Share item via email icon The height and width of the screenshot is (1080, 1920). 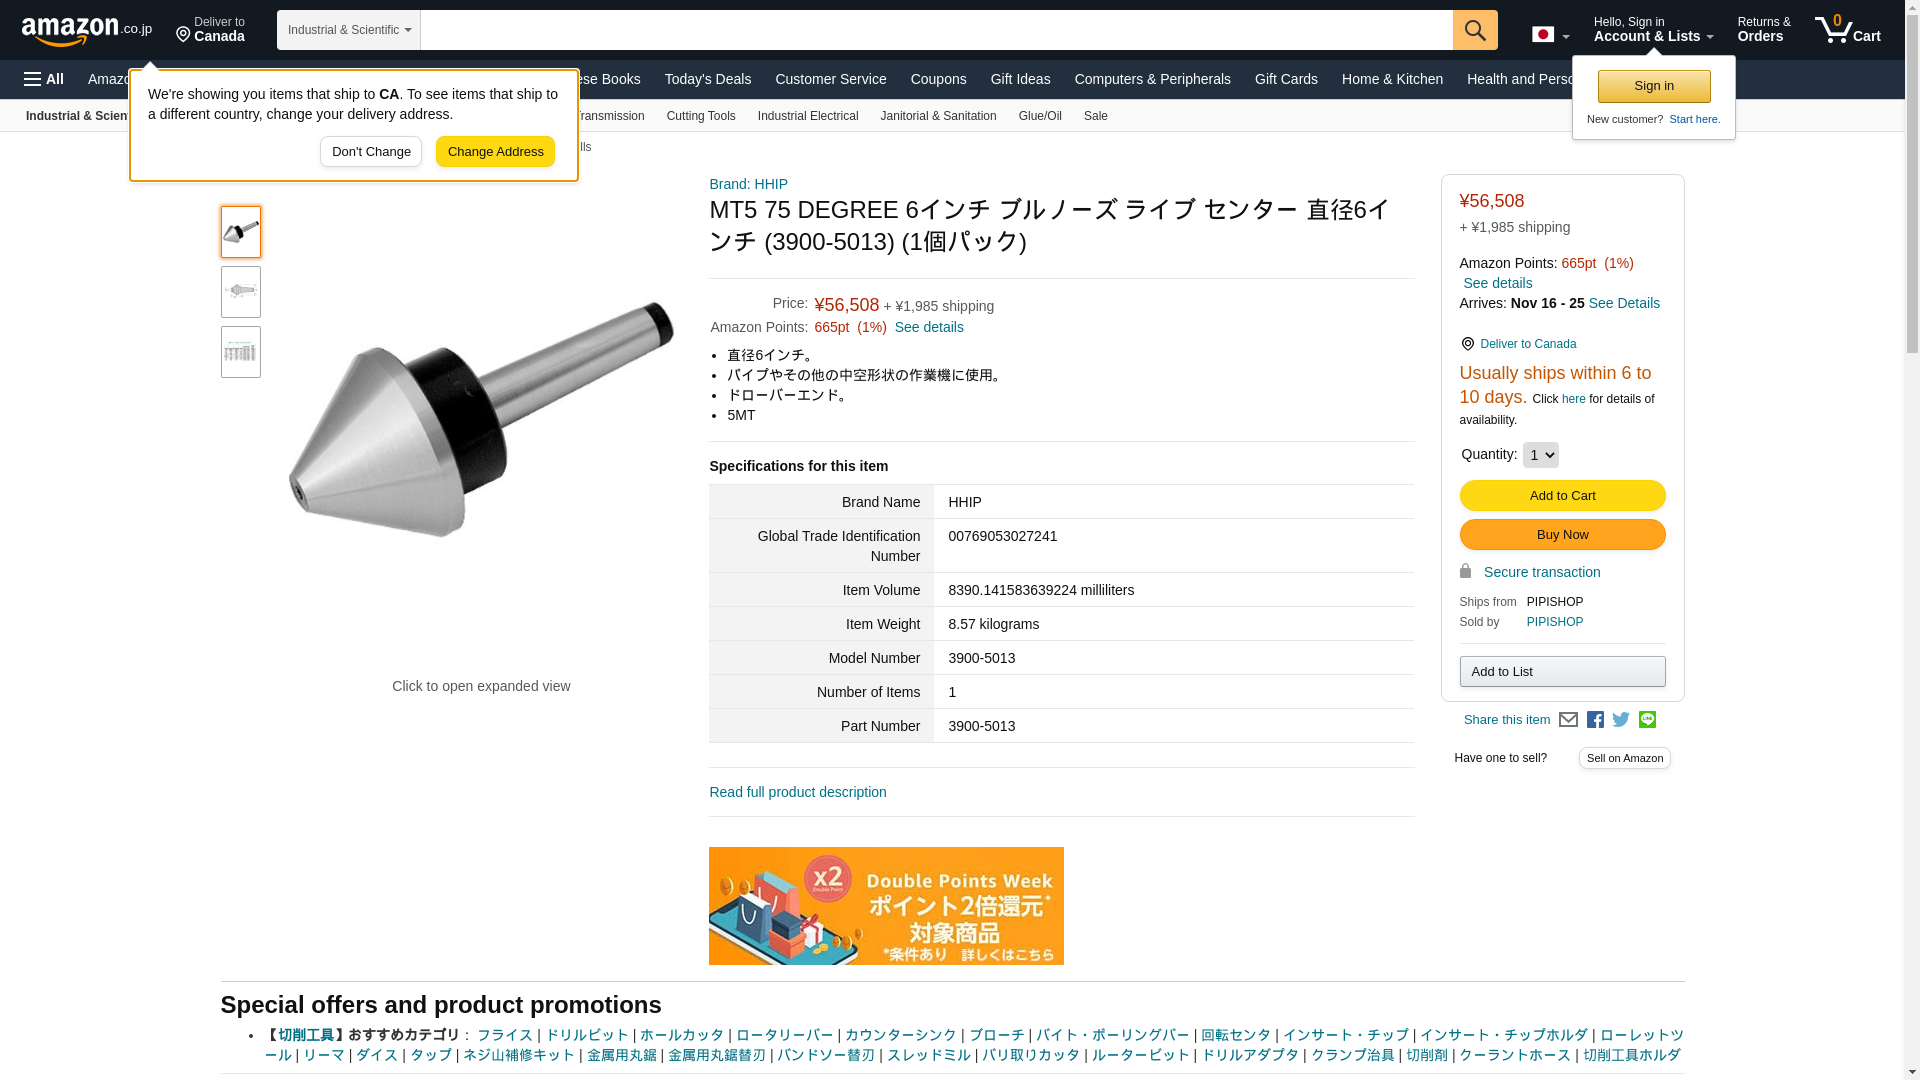click(x=1568, y=720)
